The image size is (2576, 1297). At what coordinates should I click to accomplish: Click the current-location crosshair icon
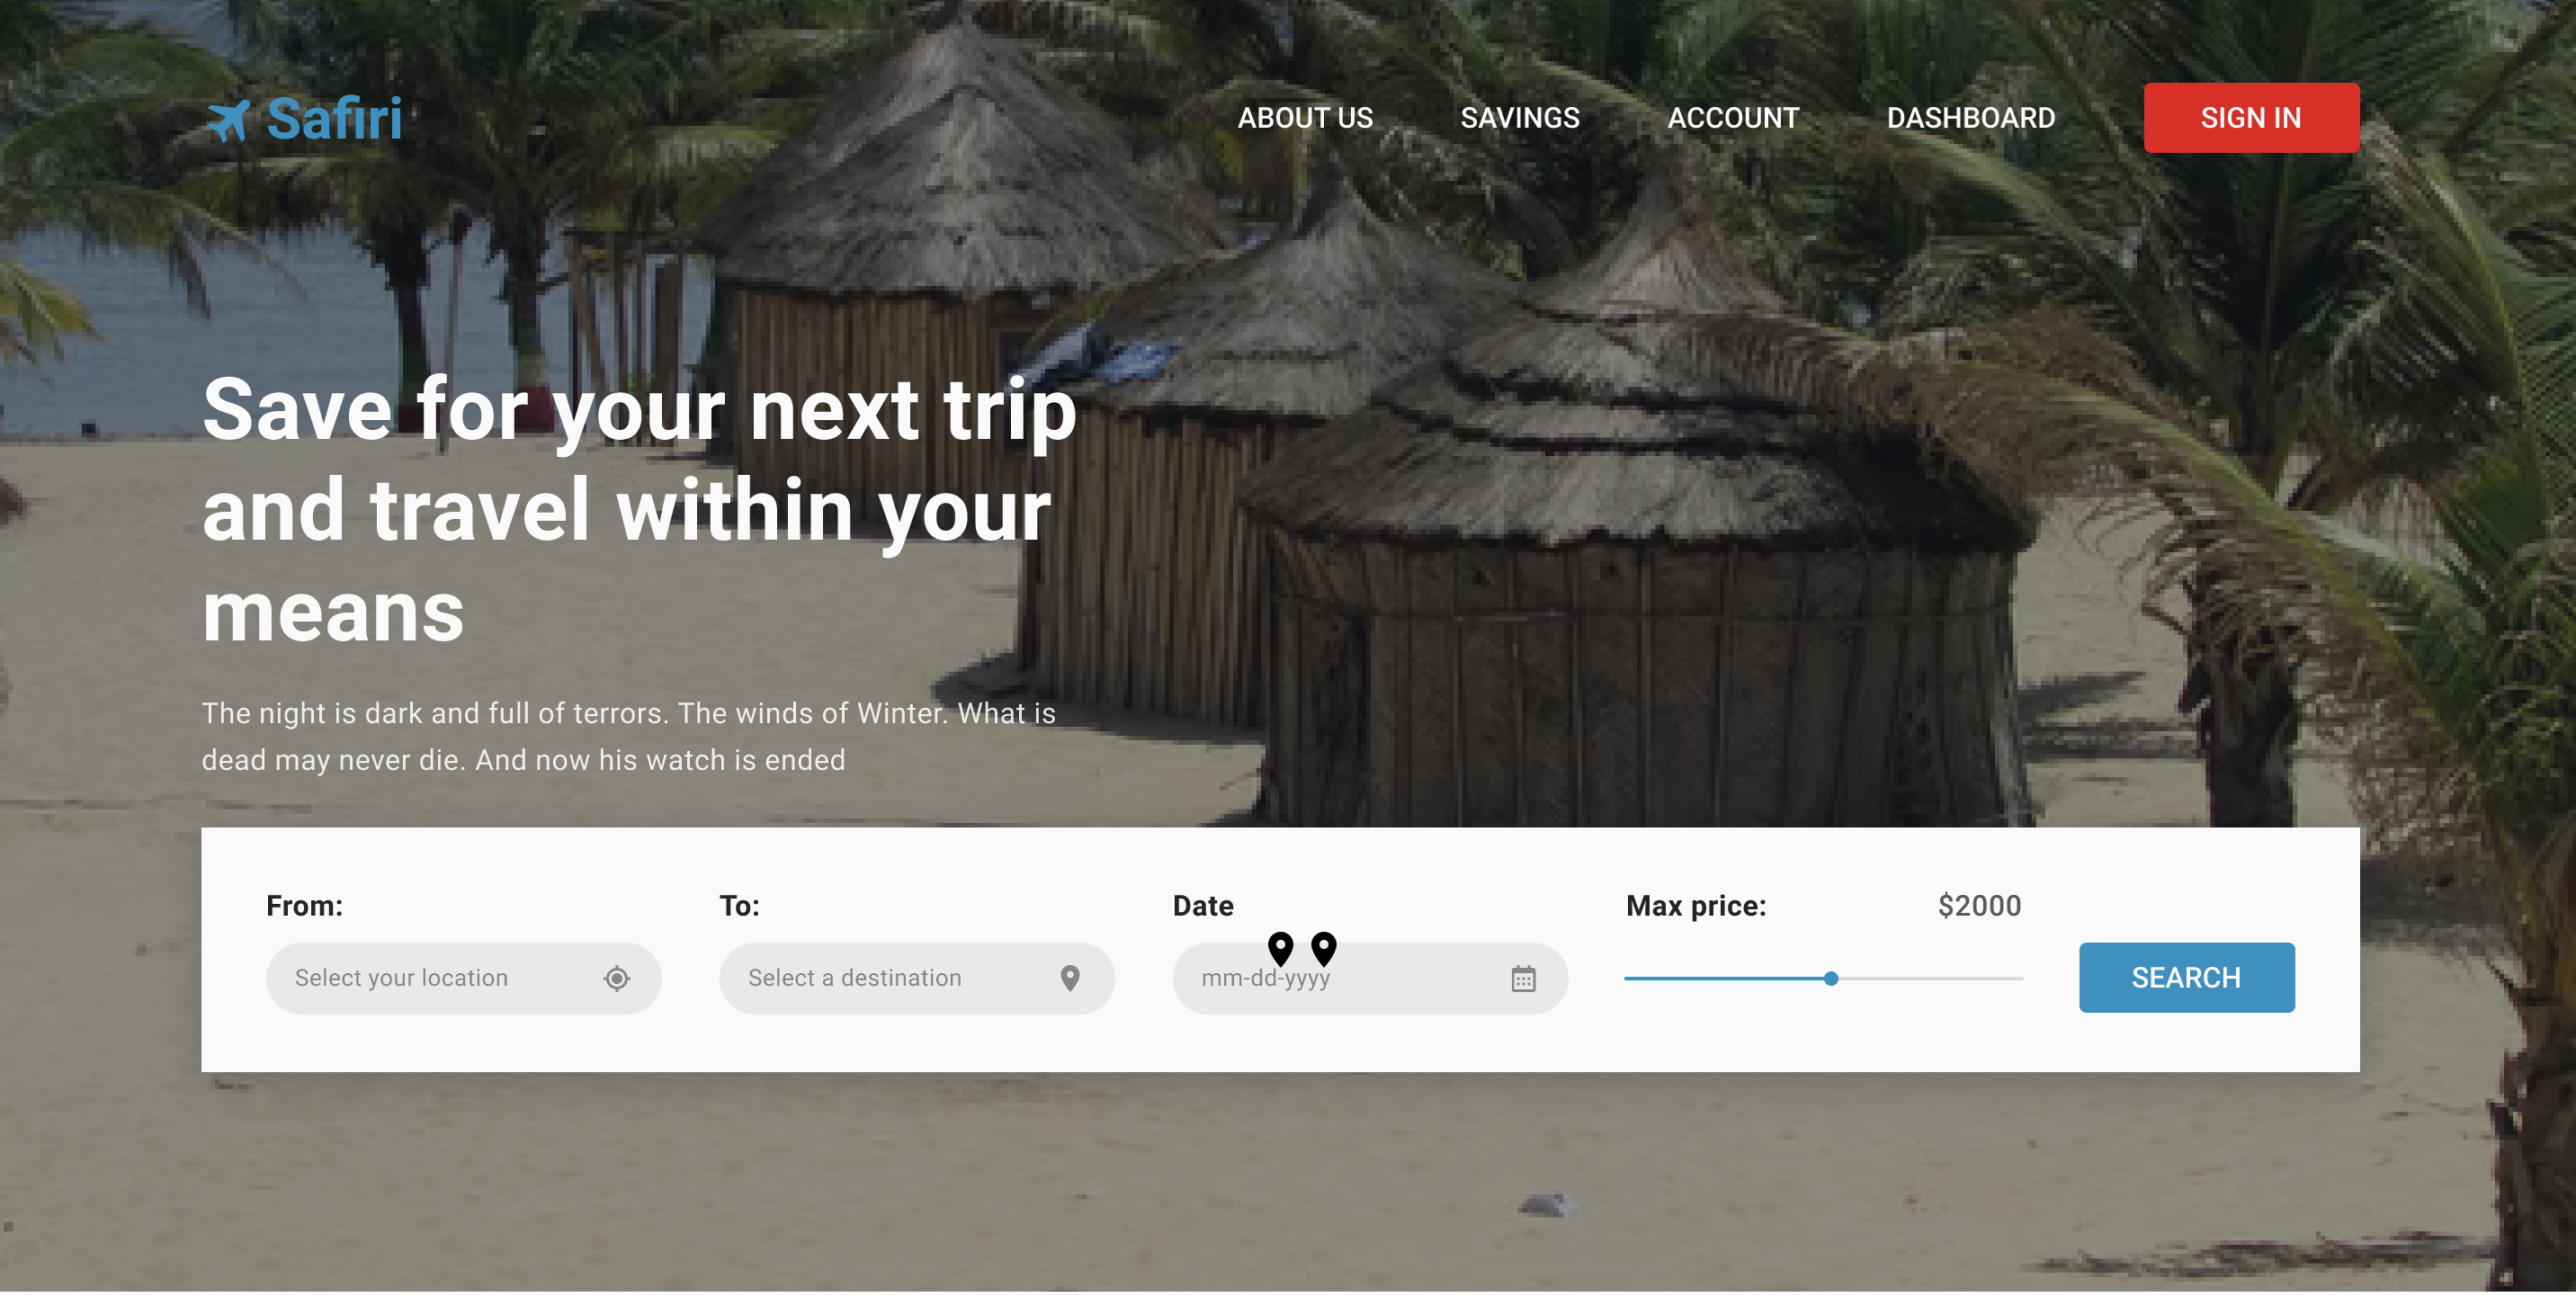tap(617, 978)
